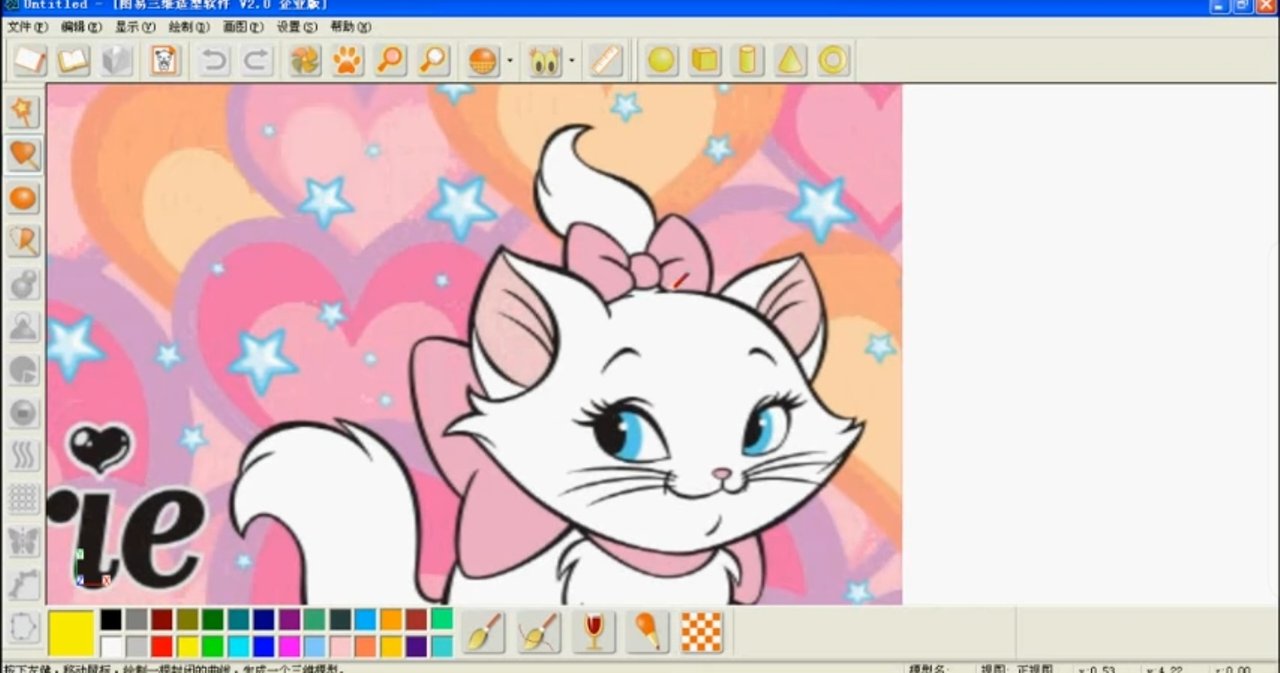Expand the dropdown beside orange sphere icon
This screenshot has width=1280, height=673.
[509, 61]
